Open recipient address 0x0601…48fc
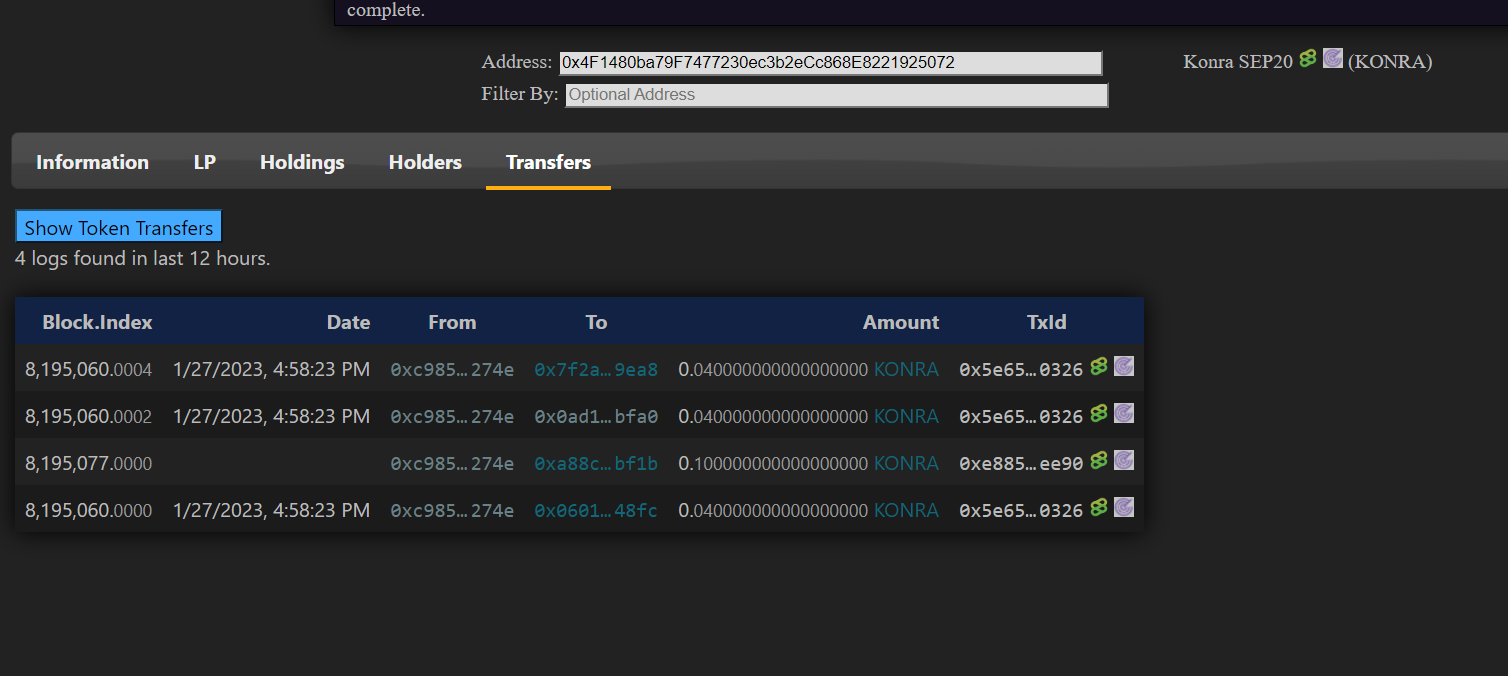Image resolution: width=1508 pixels, height=676 pixels. [x=596, y=511]
